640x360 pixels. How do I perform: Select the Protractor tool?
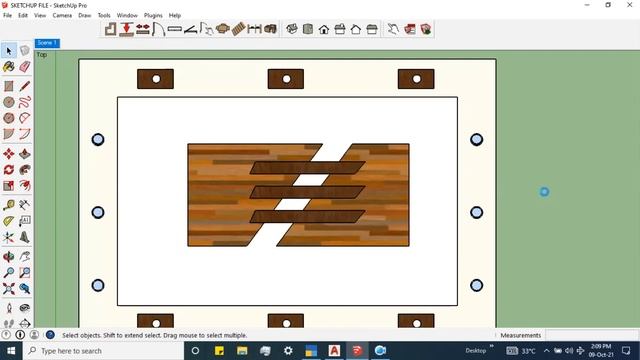click(x=9, y=221)
